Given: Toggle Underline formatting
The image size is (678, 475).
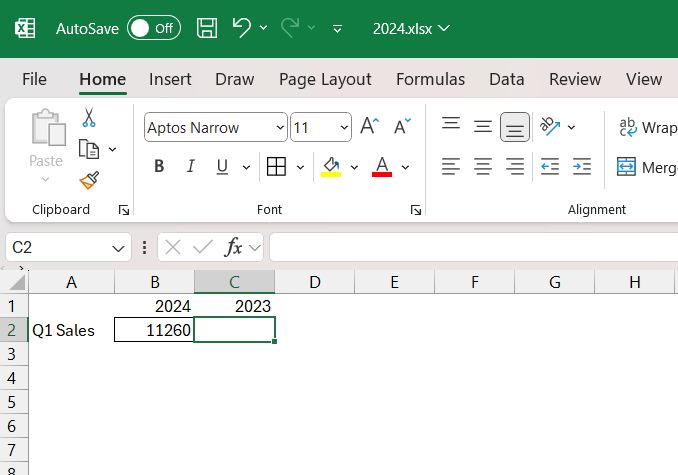Looking at the screenshot, I should tap(222, 166).
